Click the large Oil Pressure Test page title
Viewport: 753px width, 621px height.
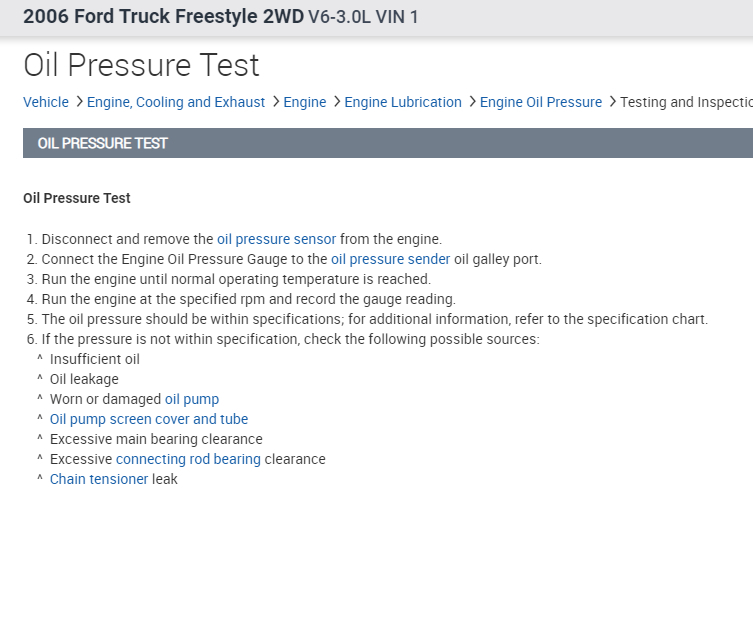coord(141,65)
